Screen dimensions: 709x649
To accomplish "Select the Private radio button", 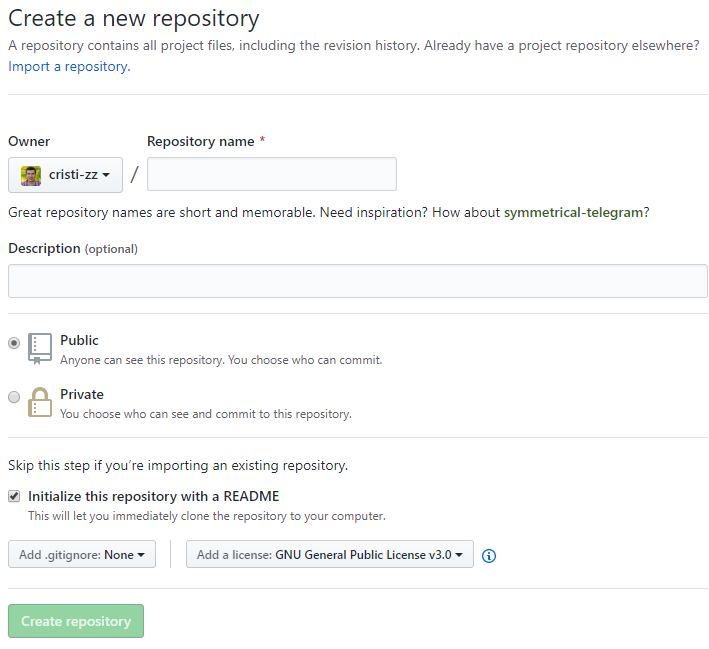I will tap(14, 397).
